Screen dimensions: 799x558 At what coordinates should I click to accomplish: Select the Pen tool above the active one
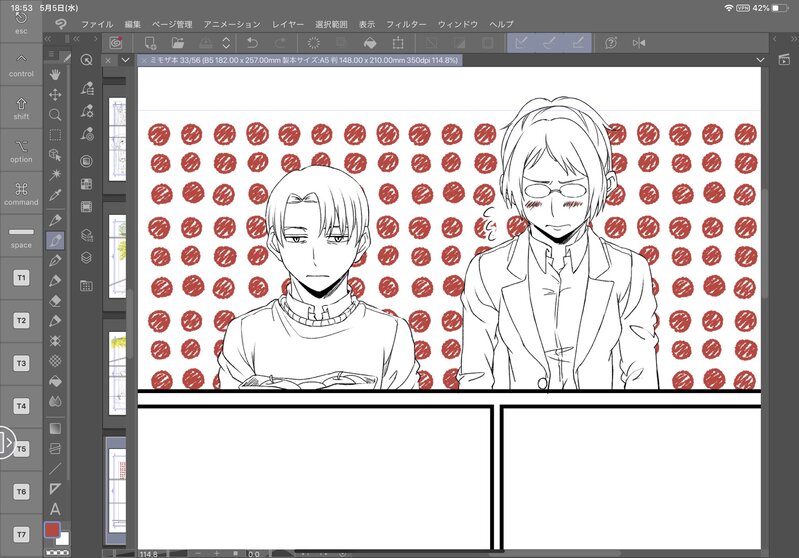pyautogui.click(x=55, y=220)
